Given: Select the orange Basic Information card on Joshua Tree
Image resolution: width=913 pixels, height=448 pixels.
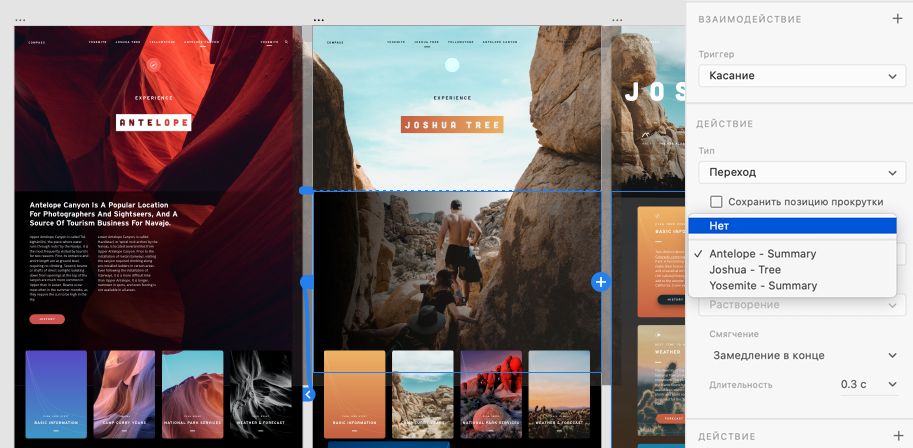Looking at the screenshot, I should point(355,394).
